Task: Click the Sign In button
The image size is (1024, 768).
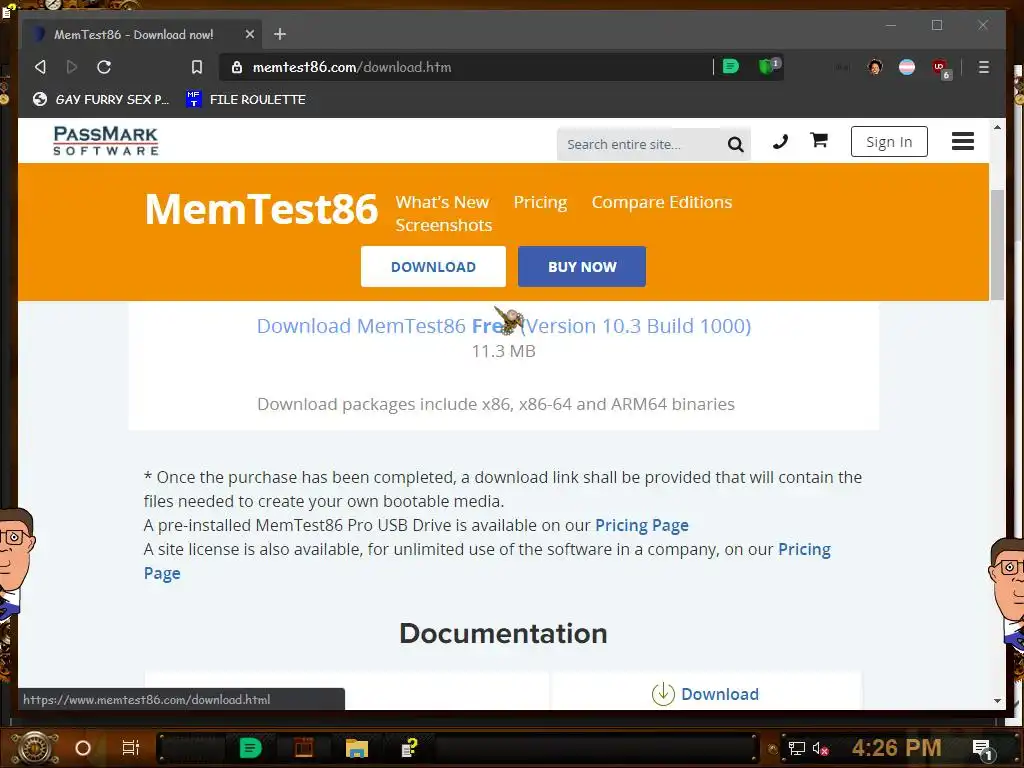Action: click(x=889, y=142)
